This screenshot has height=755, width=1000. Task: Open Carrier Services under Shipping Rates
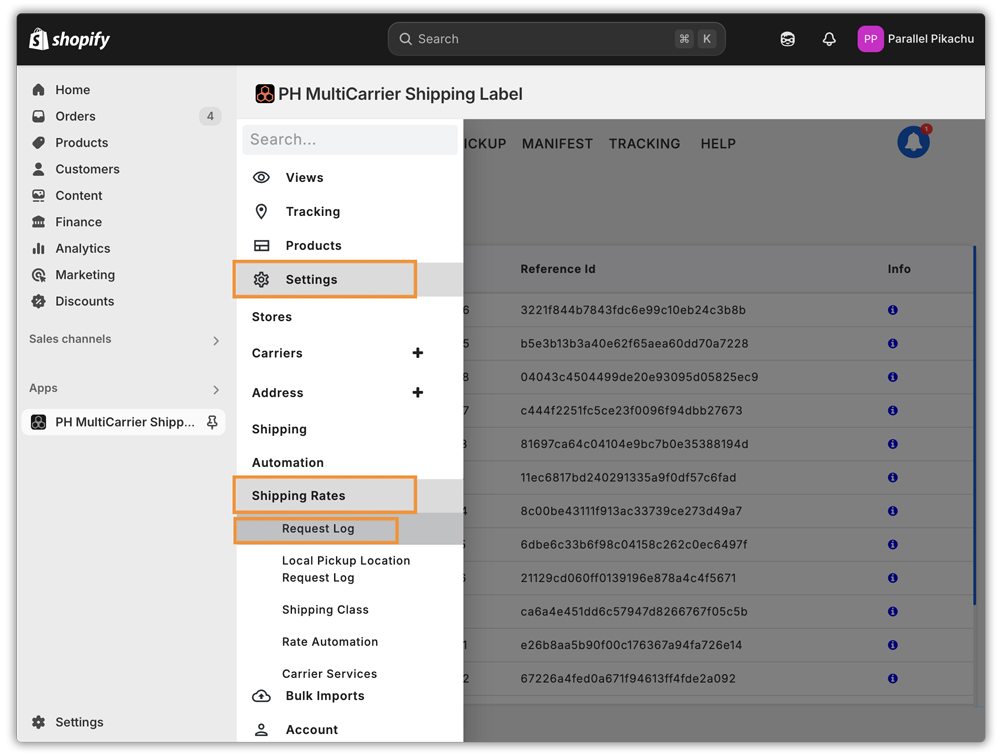329,673
